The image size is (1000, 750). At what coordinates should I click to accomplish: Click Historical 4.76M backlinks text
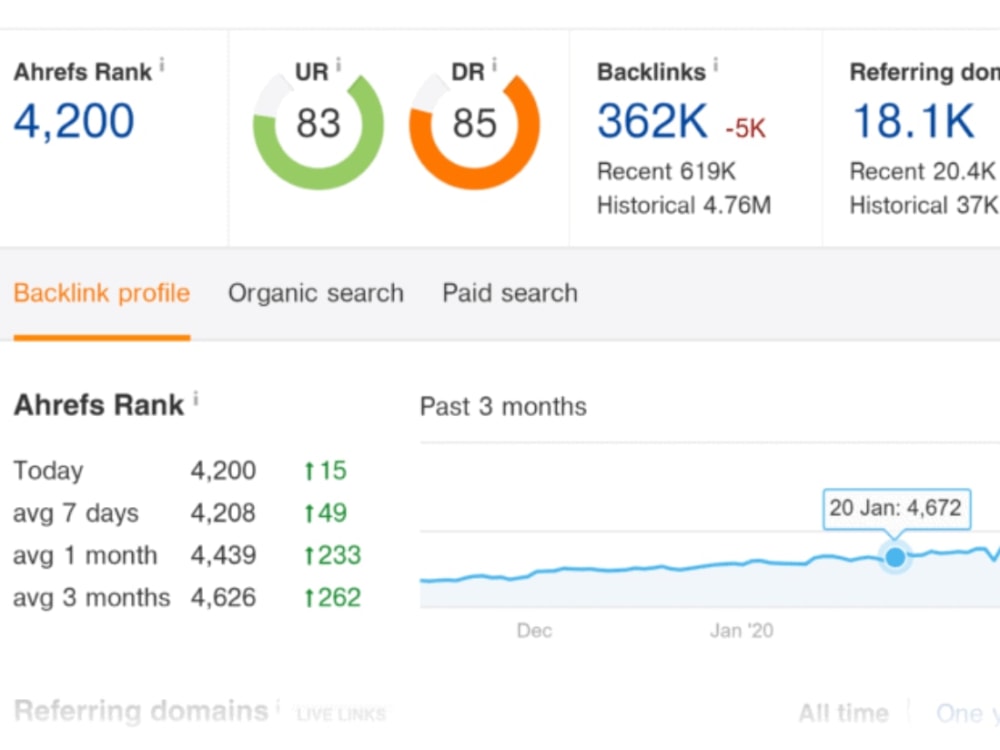point(684,205)
